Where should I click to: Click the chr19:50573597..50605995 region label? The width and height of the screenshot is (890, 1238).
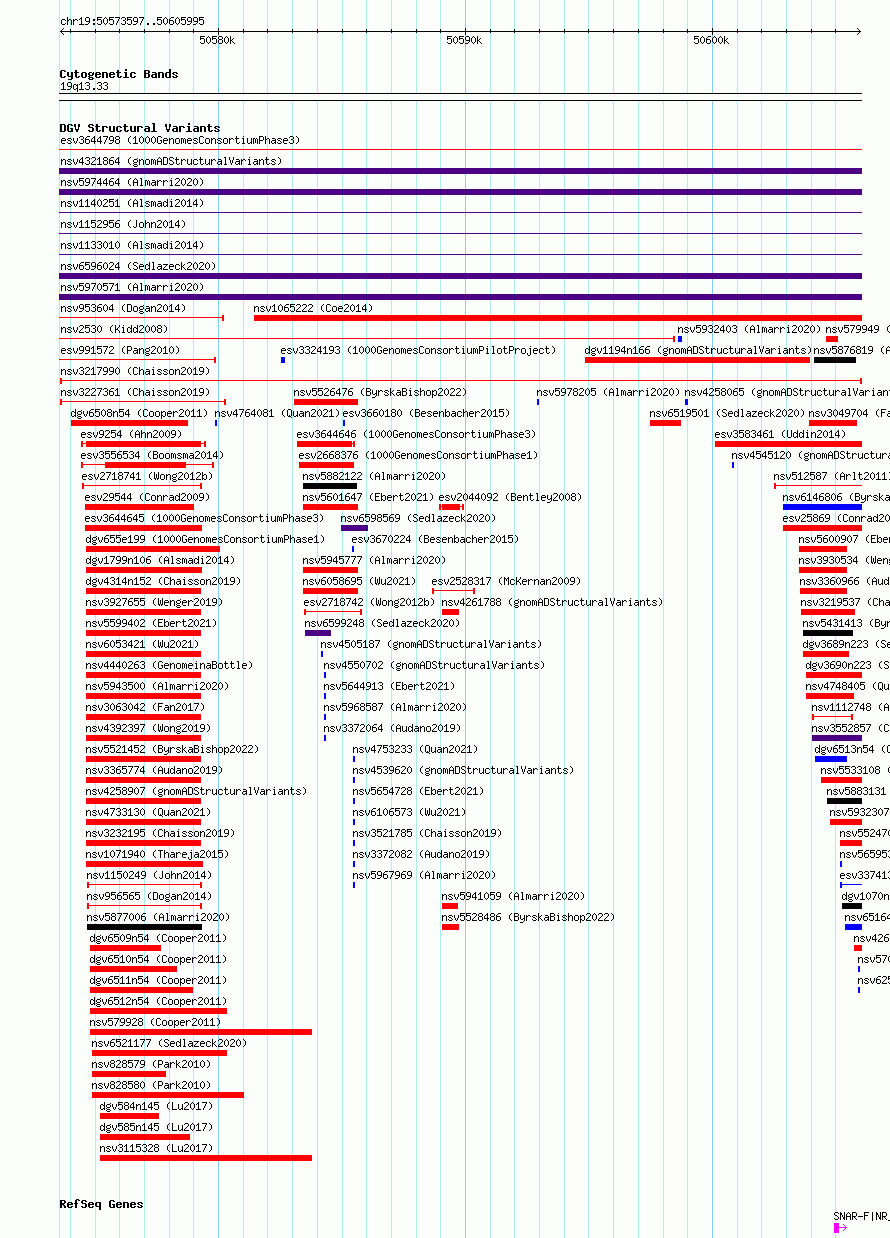tap(132, 21)
